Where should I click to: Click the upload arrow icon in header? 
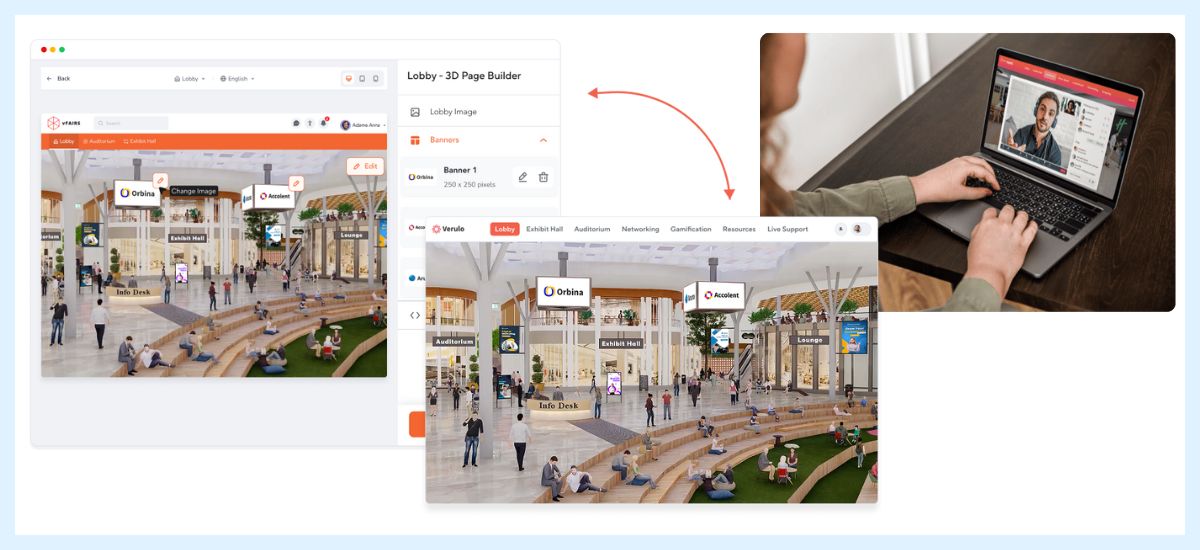click(x=309, y=123)
